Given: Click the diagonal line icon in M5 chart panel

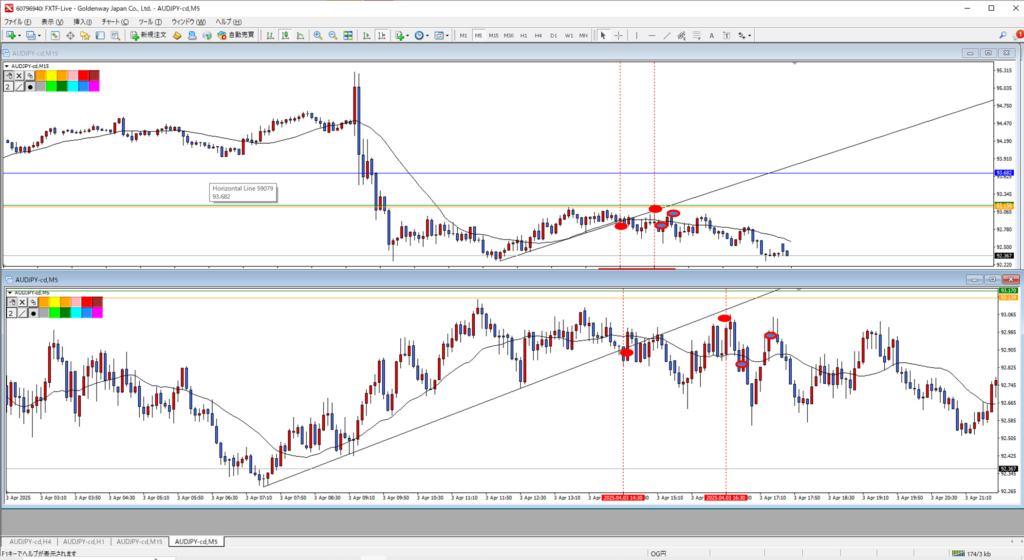Looking at the screenshot, I should point(22,313).
